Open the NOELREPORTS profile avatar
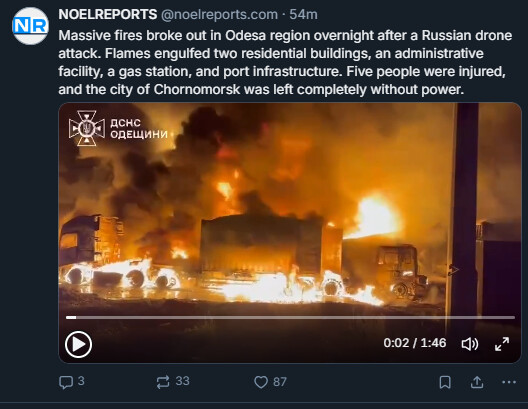528x409 pixels. (30, 26)
